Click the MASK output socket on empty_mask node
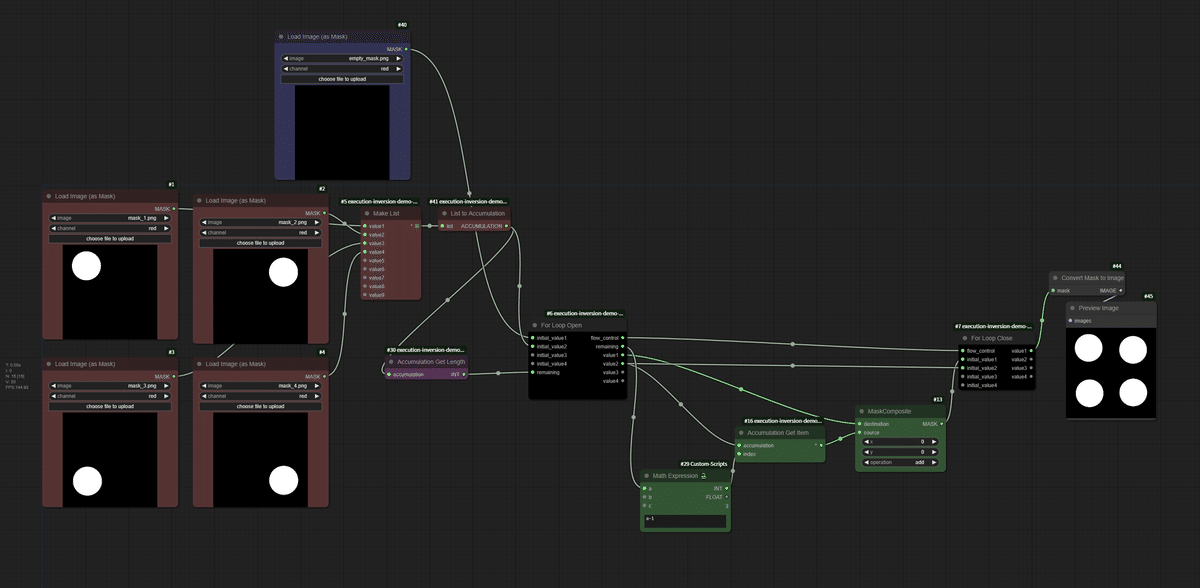Image resolution: width=1200 pixels, height=588 pixels. (x=406, y=49)
